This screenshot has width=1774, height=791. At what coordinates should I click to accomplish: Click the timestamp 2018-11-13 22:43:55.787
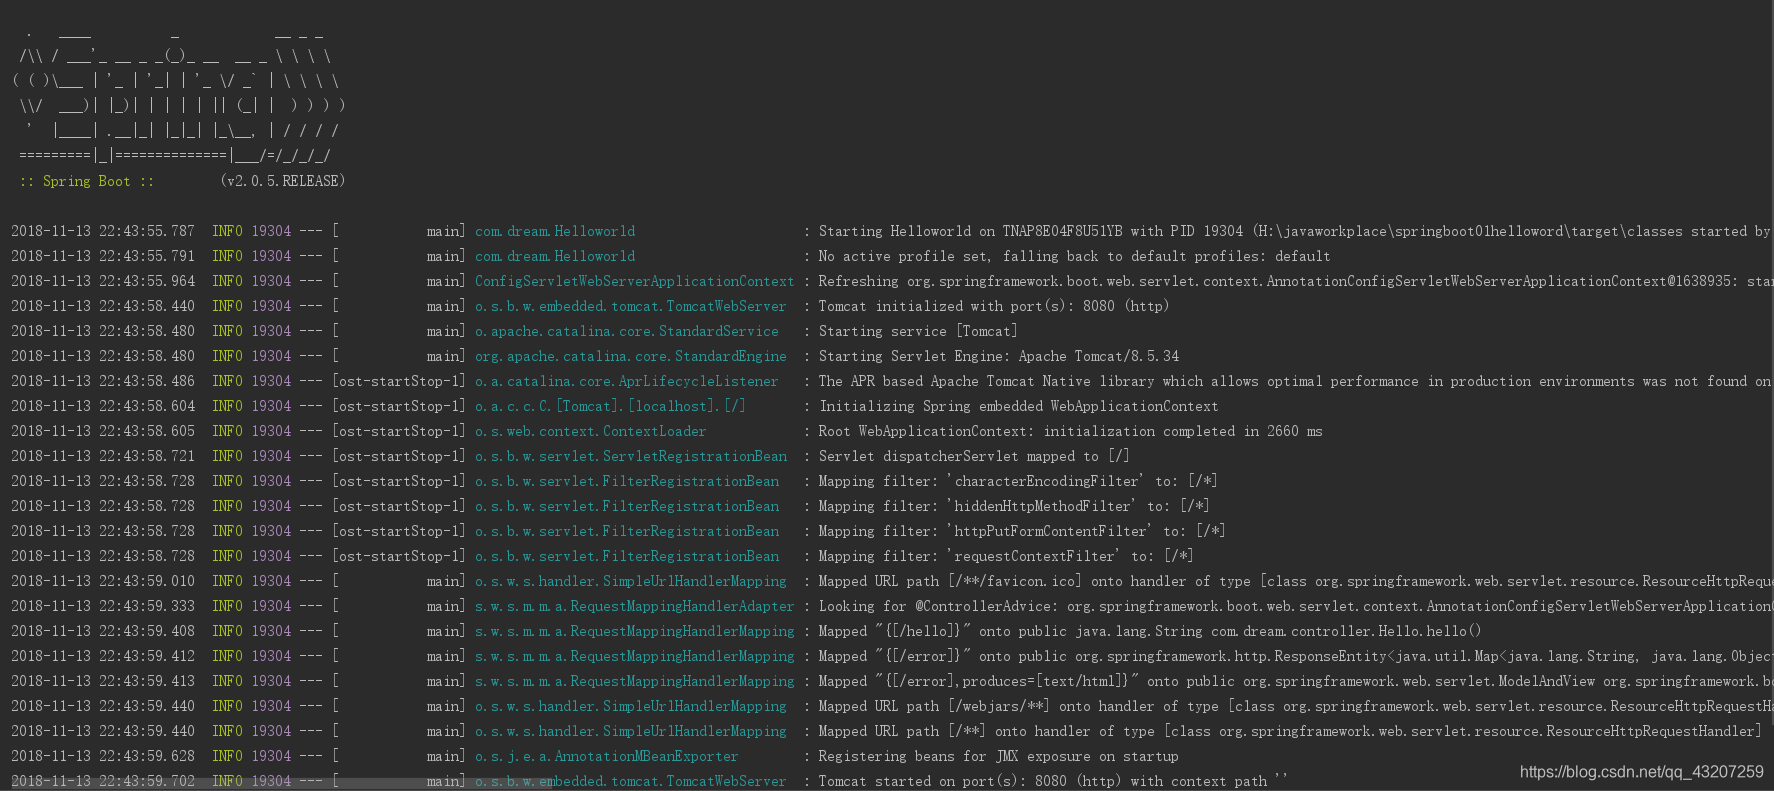[x=103, y=231]
